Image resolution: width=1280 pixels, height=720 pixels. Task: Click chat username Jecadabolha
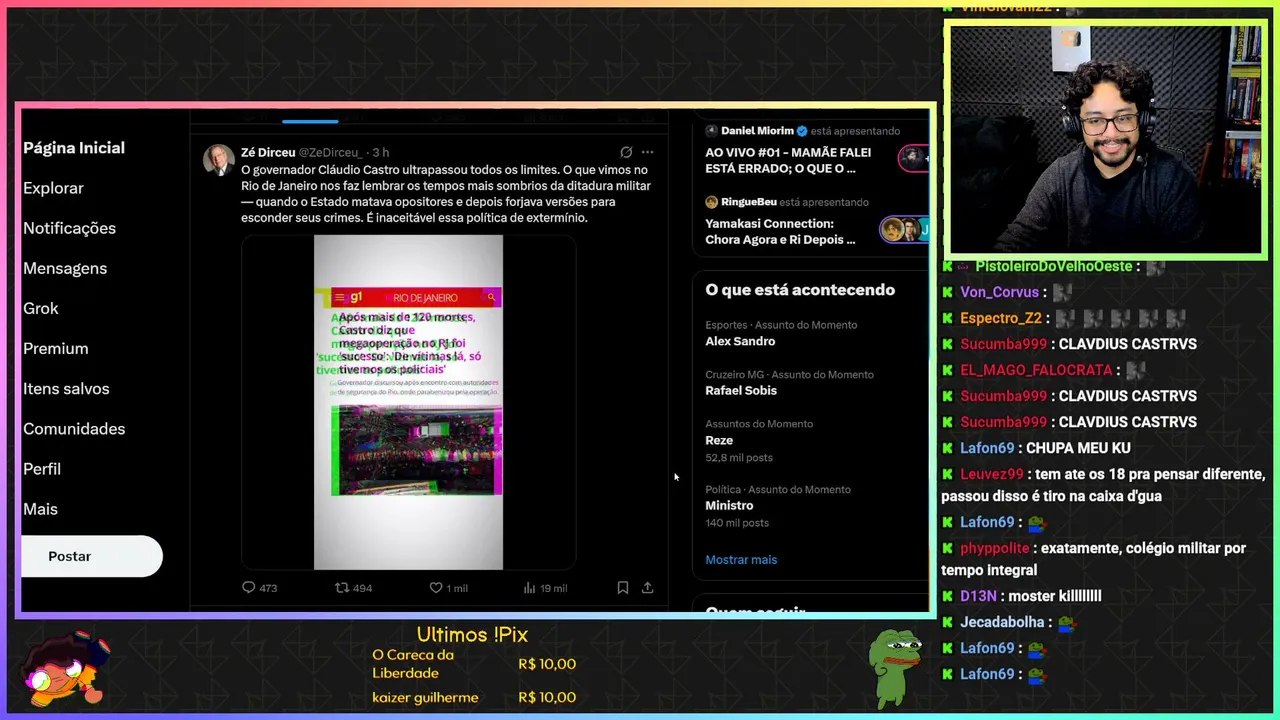point(1002,622)
